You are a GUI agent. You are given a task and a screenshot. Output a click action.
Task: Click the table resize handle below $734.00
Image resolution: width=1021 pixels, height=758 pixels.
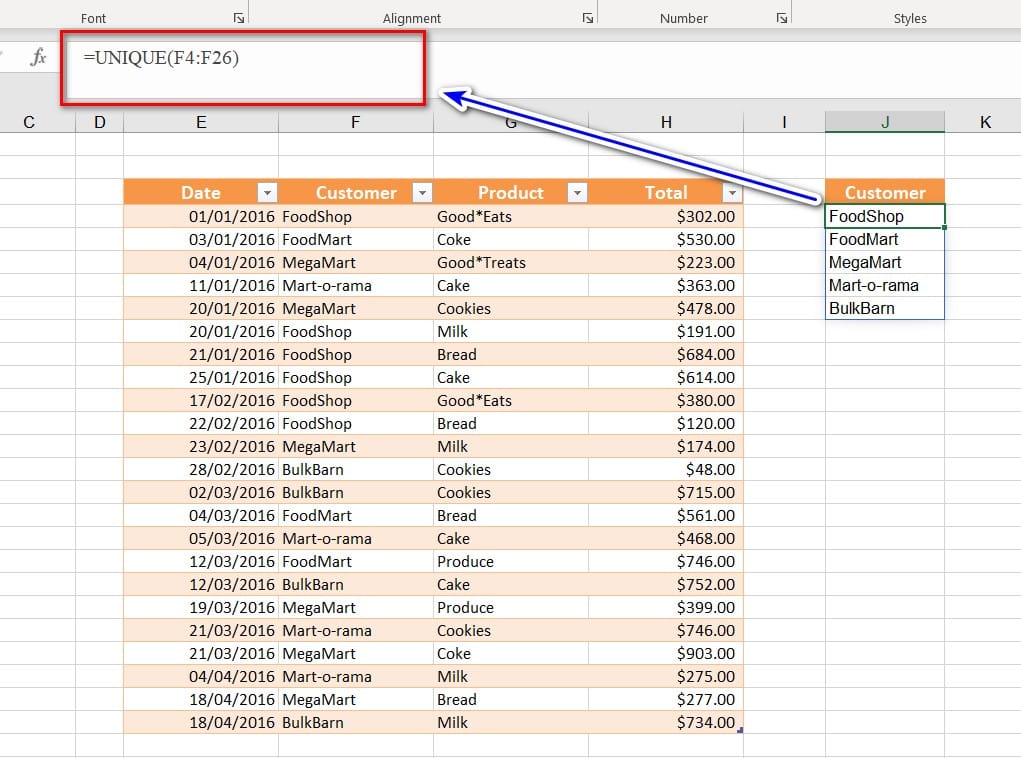739,731
